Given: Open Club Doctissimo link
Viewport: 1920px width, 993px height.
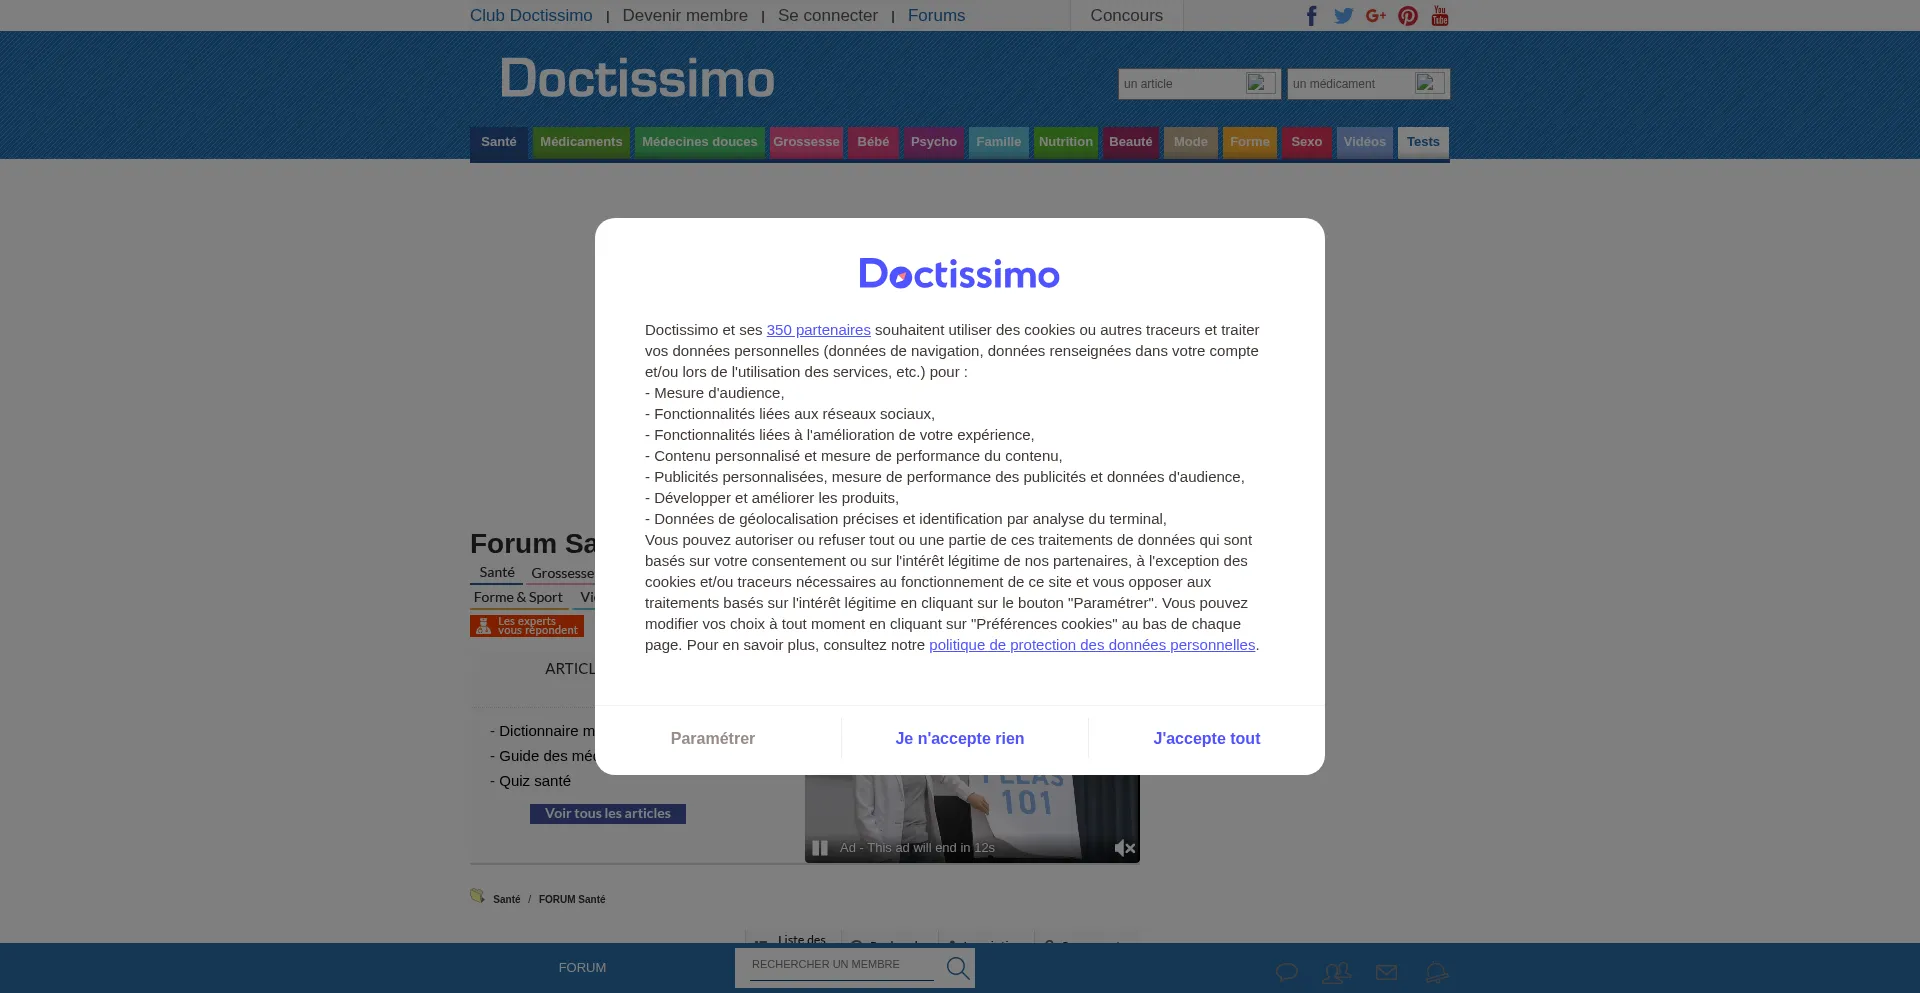Looking at the screenshot, I should click(531, 16).
